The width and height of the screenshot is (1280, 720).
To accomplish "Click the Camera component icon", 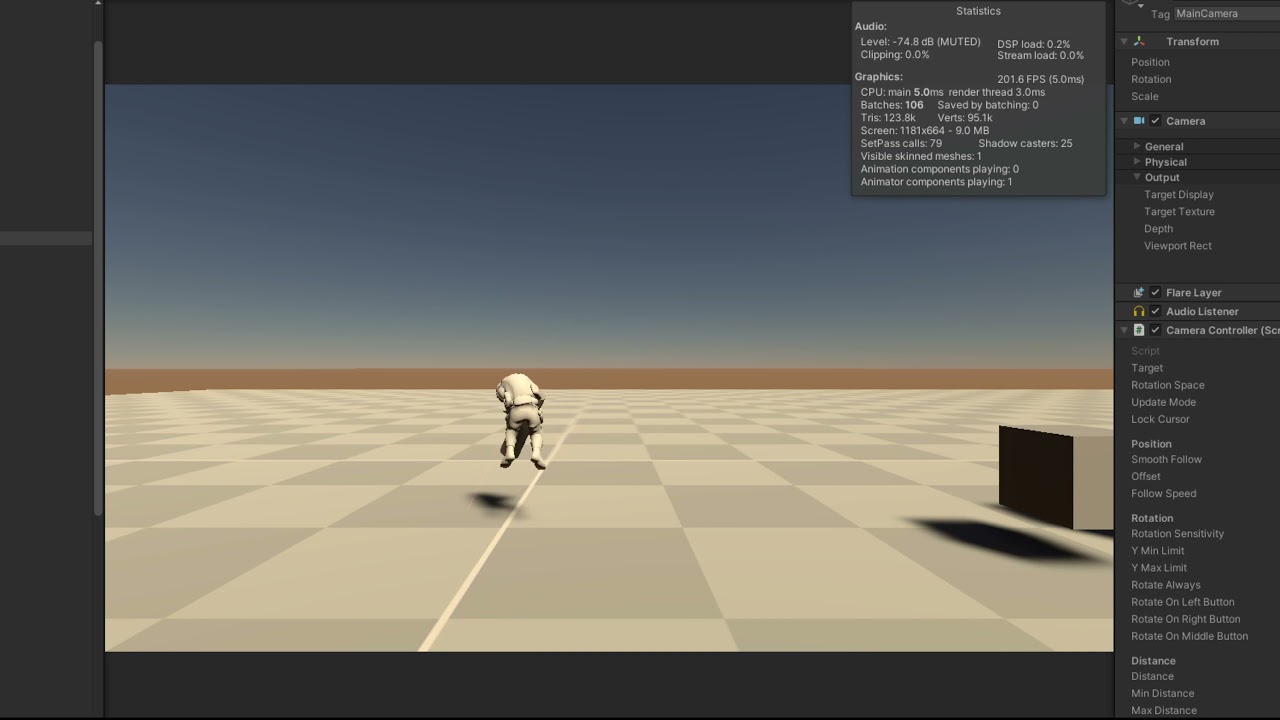I will (x=1139, y=121).
